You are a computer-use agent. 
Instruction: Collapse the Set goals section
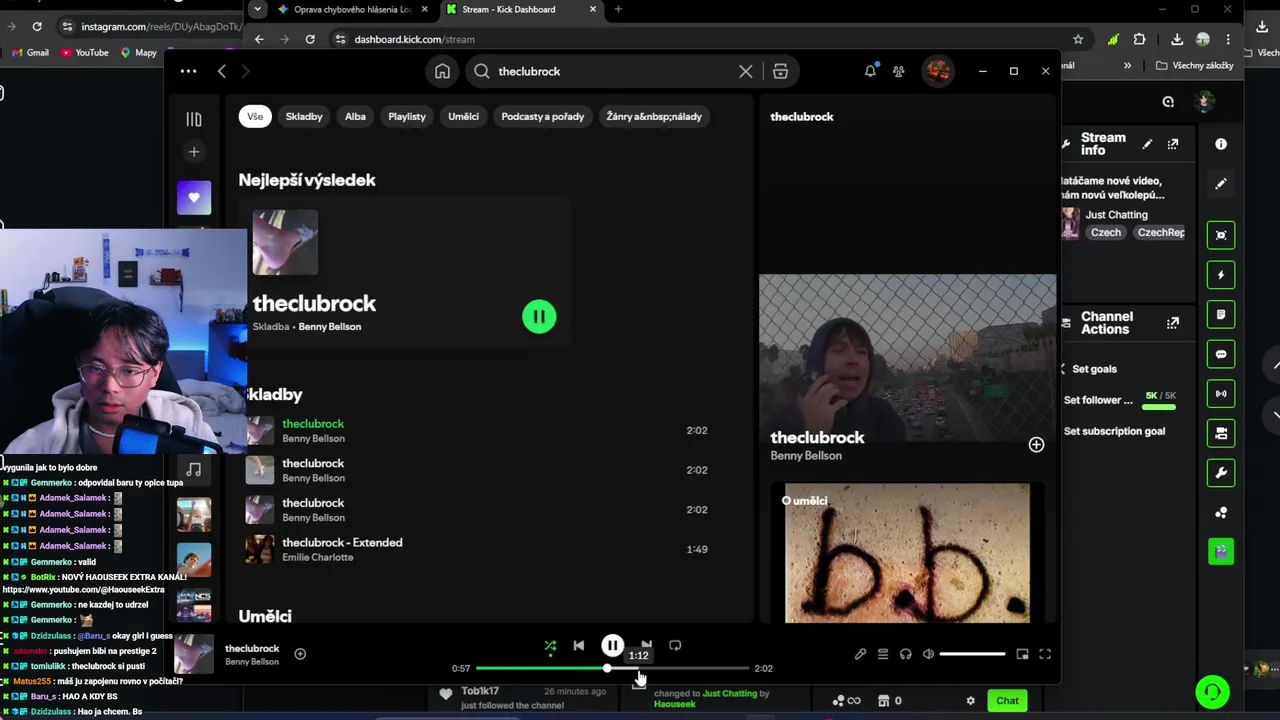click(x=1063, y=369)
